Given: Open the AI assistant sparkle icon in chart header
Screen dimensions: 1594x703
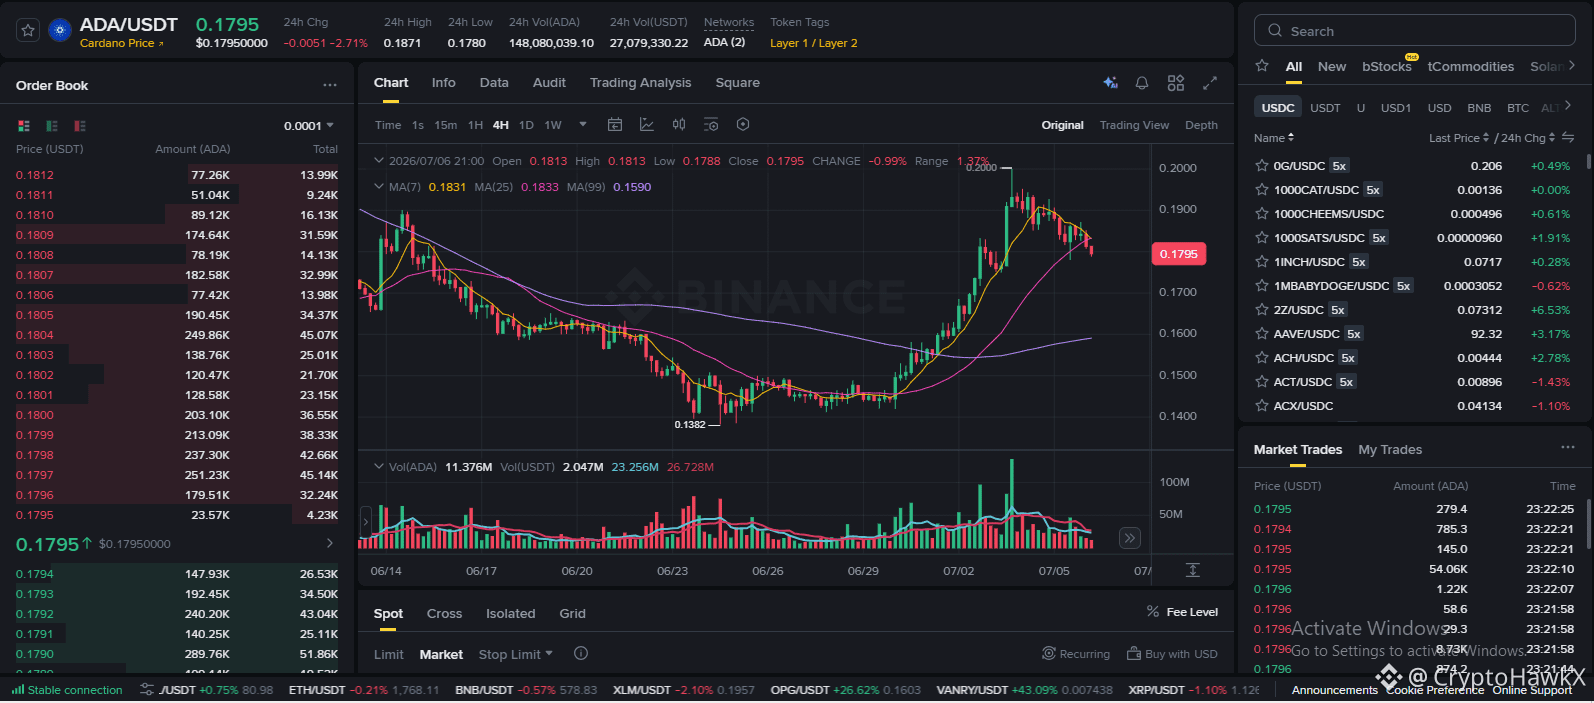Looking at the screenshot, I should [x=1110, y=83].
